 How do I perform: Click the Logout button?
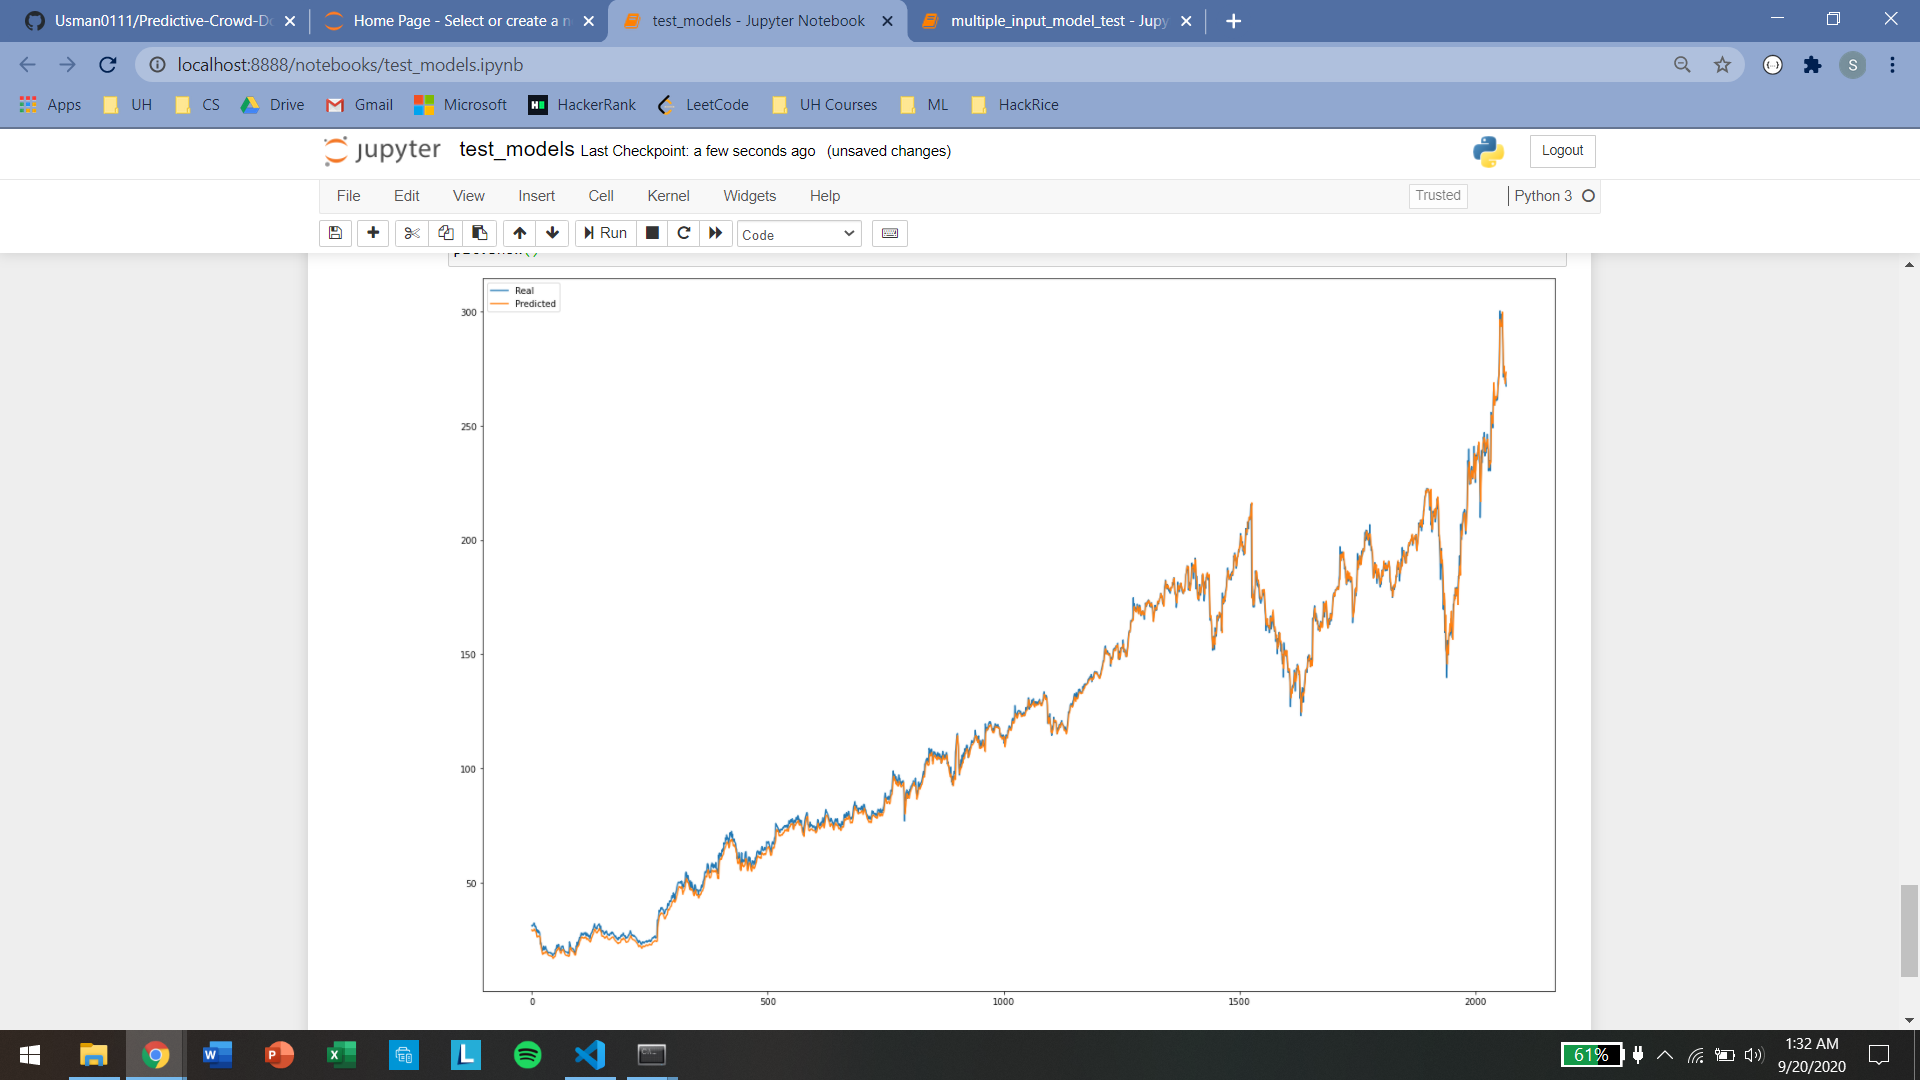pyautogui.click(x=1562, y=151)
